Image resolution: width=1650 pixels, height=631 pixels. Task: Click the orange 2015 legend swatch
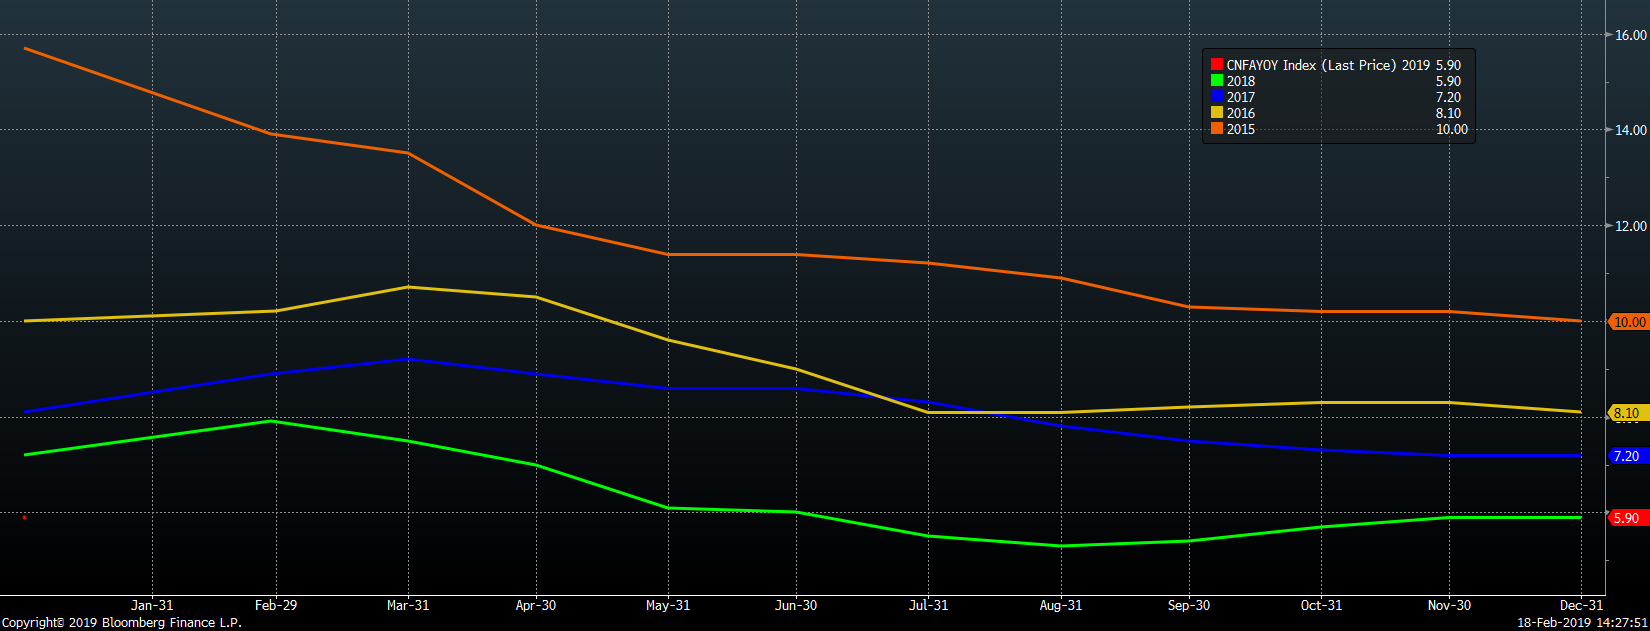point(1217,129)
